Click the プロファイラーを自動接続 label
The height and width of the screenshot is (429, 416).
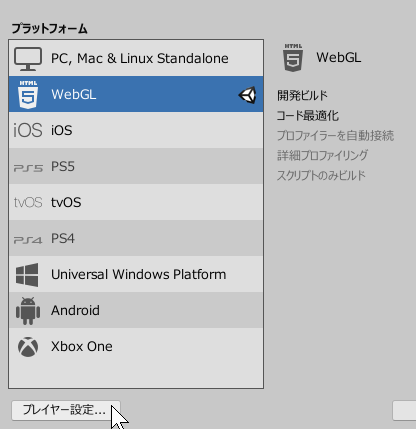[335, 136]
